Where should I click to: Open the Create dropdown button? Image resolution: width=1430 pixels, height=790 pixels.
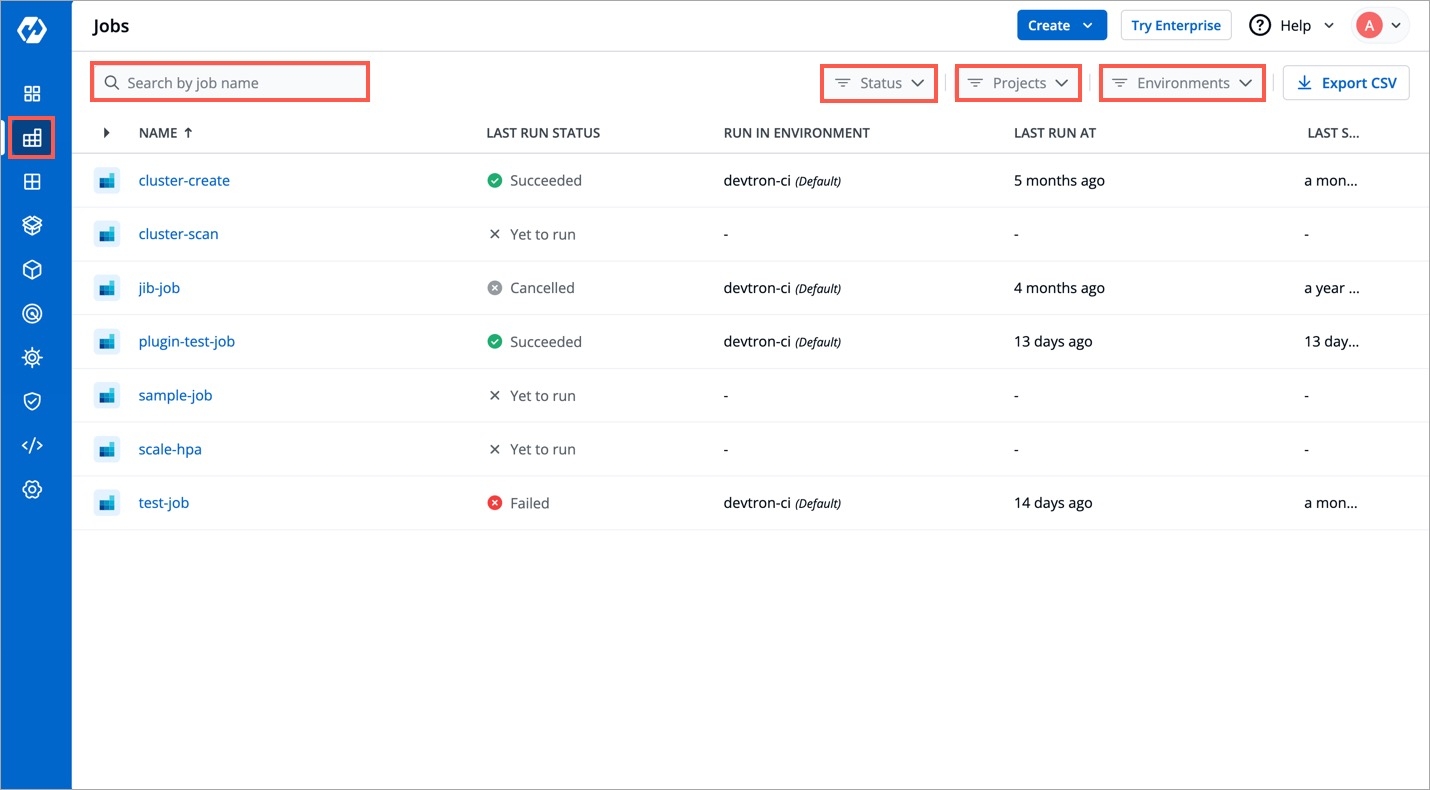[x=1061, y=26]
